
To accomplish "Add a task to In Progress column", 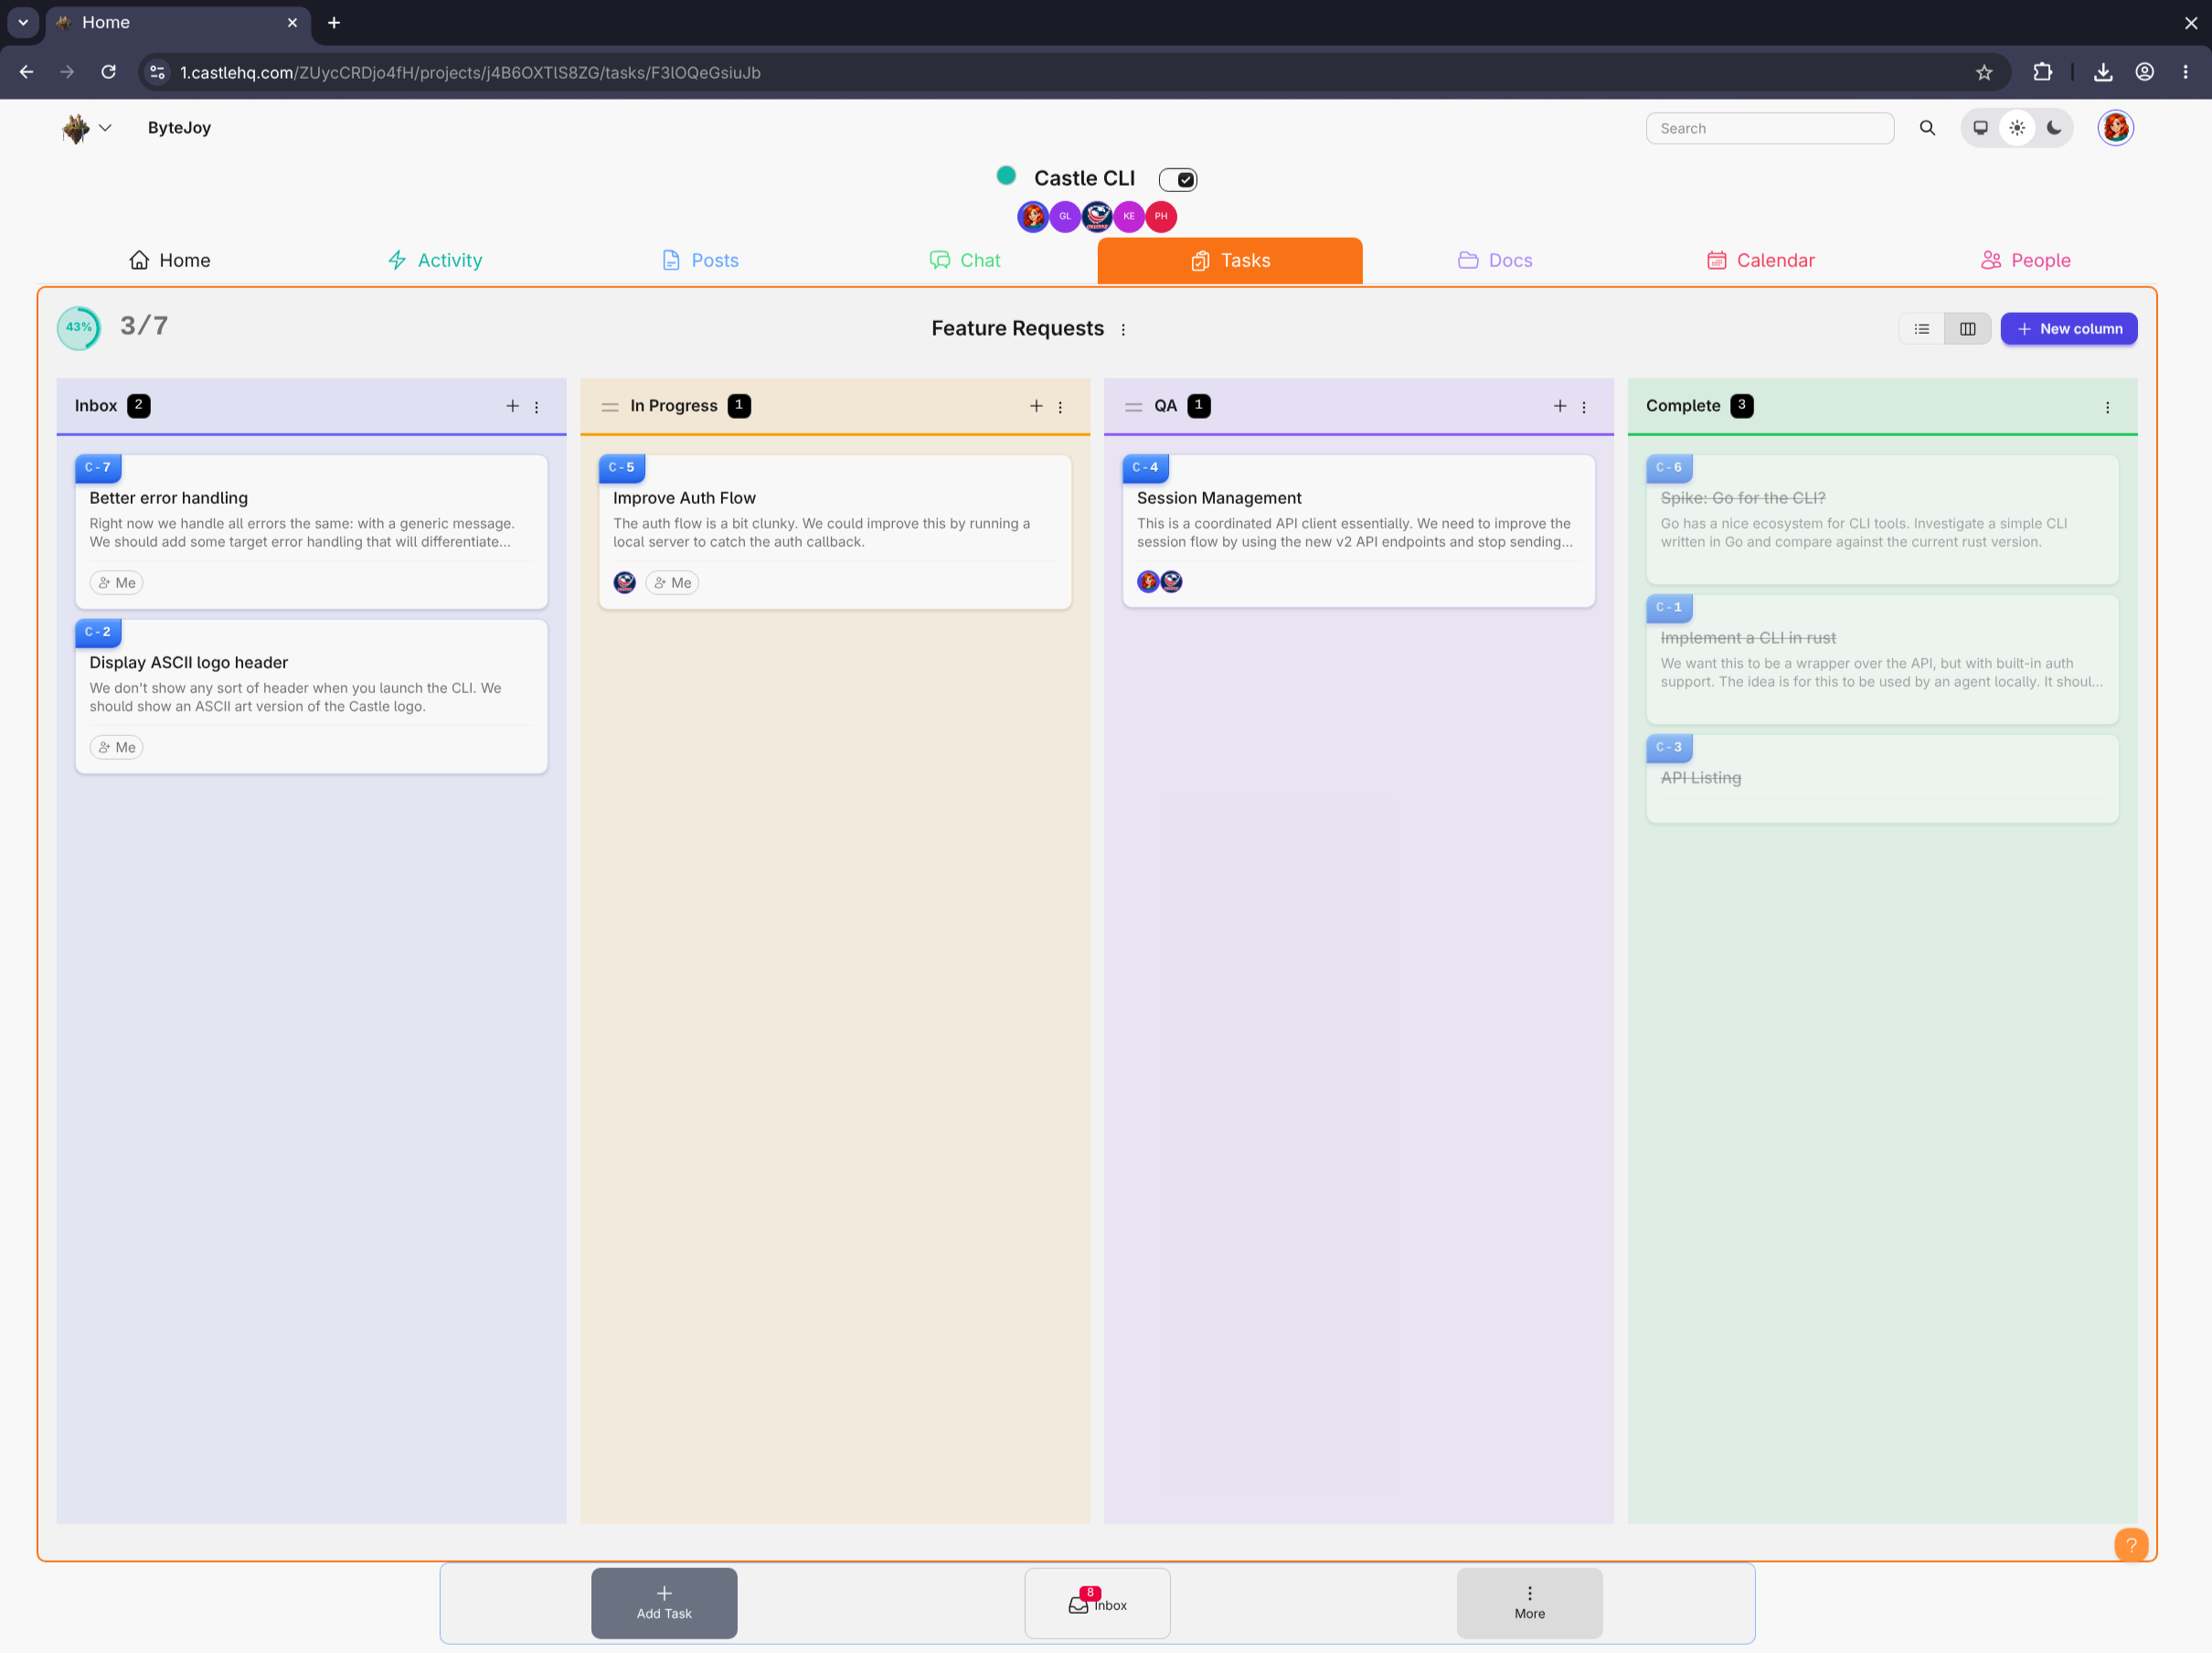I will coord(1036,406).
